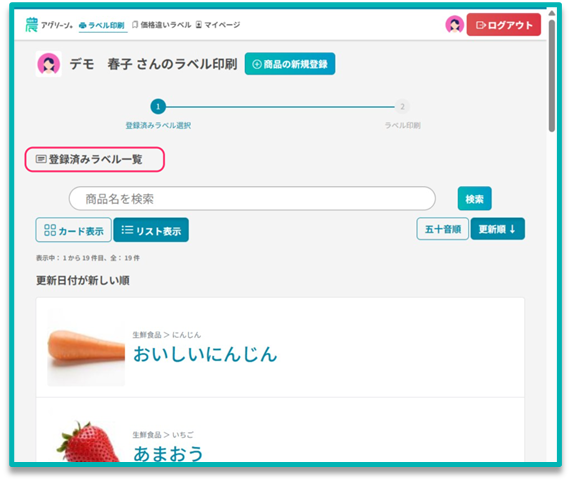Viewport: 571px width, 482px height.
Task: Click the carrot product thumbnail
Action: [86, 348]
